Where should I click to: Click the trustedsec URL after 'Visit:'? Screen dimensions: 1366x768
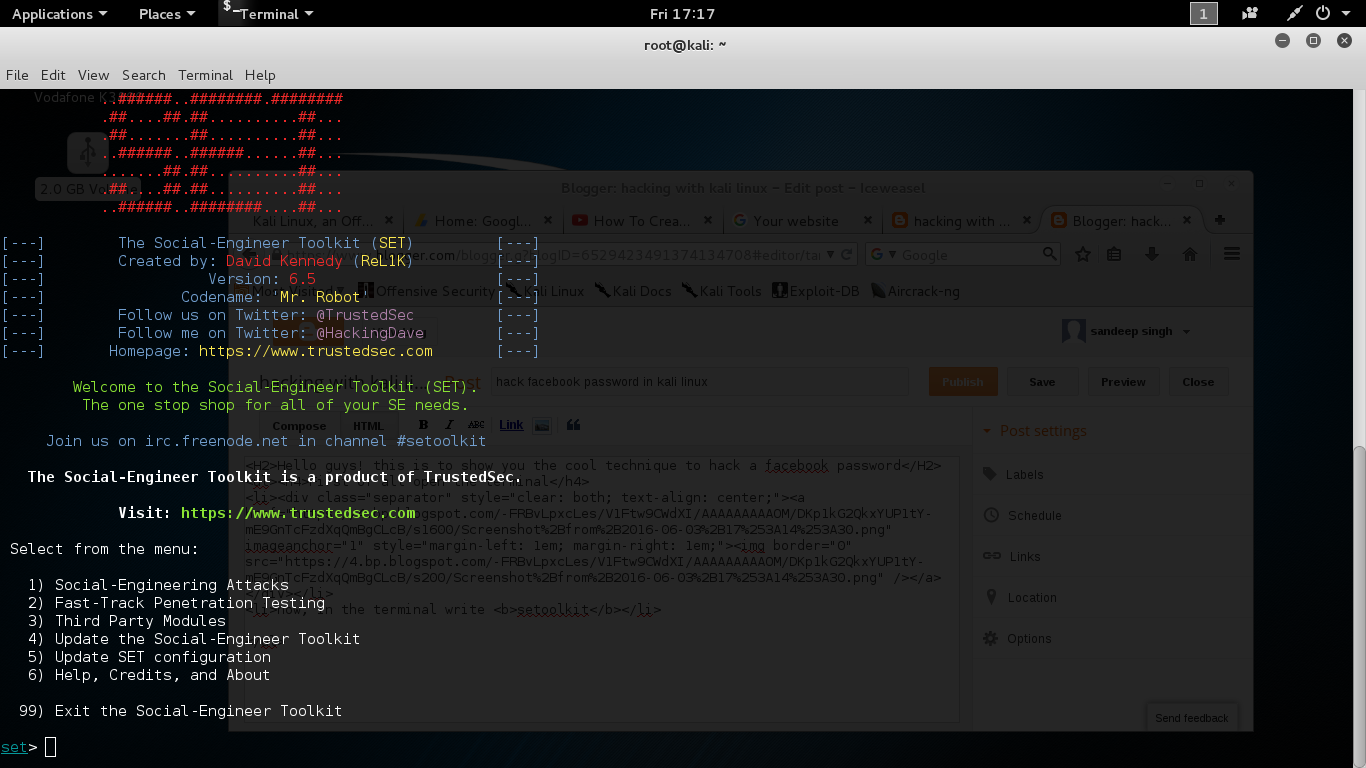pos(298,513)
